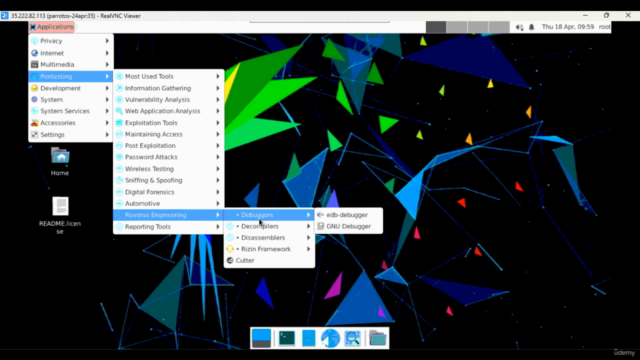Click the Digital Forensics icon
640x360 pixels.
click(119, 192)
